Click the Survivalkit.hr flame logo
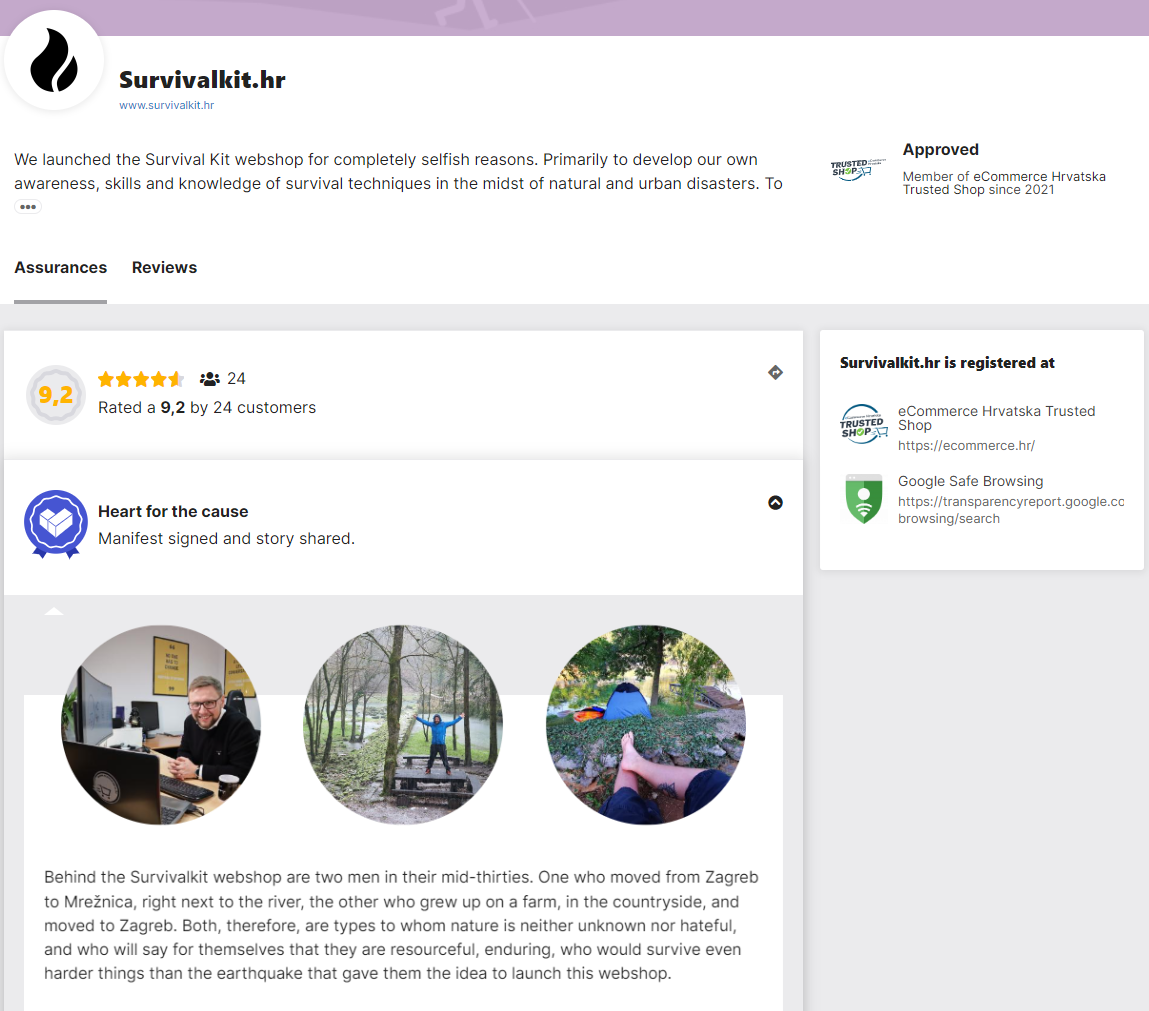This screenshot has width=1149, height=1011. (53, 60)
